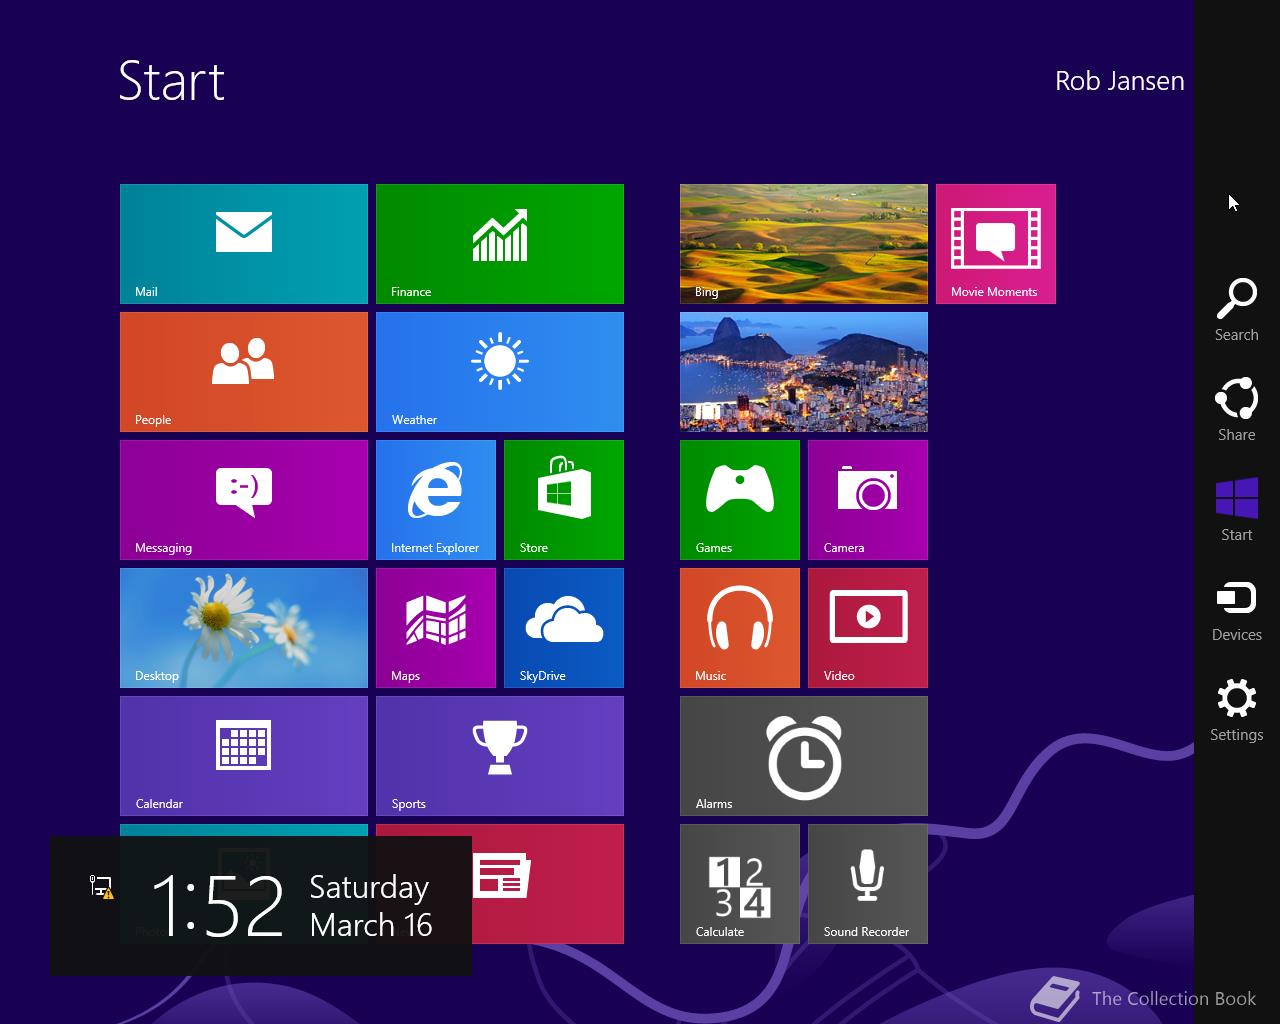This screenshot has height=1024, width=1280.
Task: Click the 1:52 time display
Action: [218, 906]
